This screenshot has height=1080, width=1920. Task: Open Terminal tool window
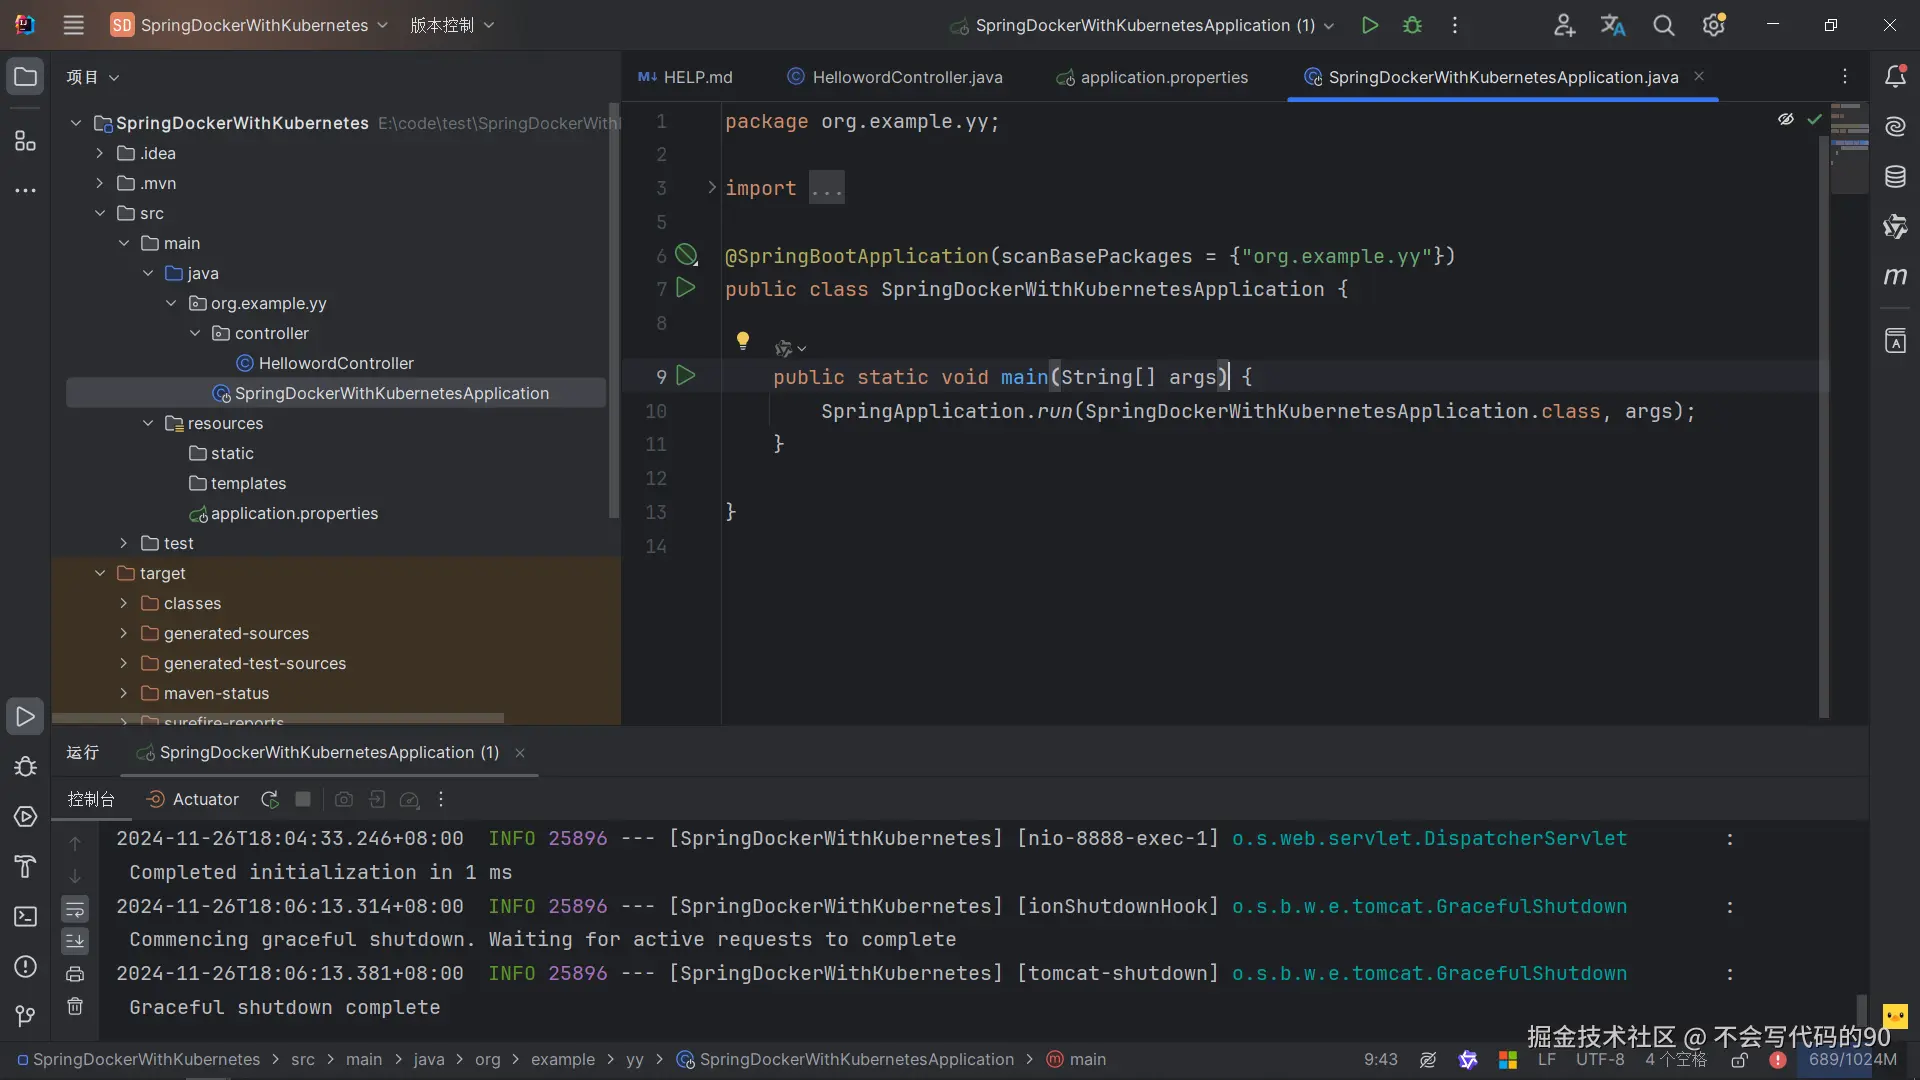click(x=25, y=916)
